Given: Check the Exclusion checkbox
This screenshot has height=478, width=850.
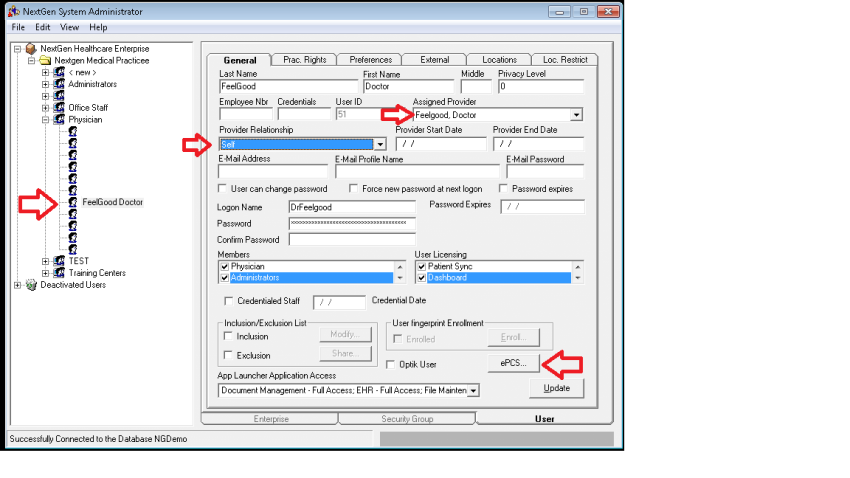Looking at the screenshot, I should pos(228,355).
